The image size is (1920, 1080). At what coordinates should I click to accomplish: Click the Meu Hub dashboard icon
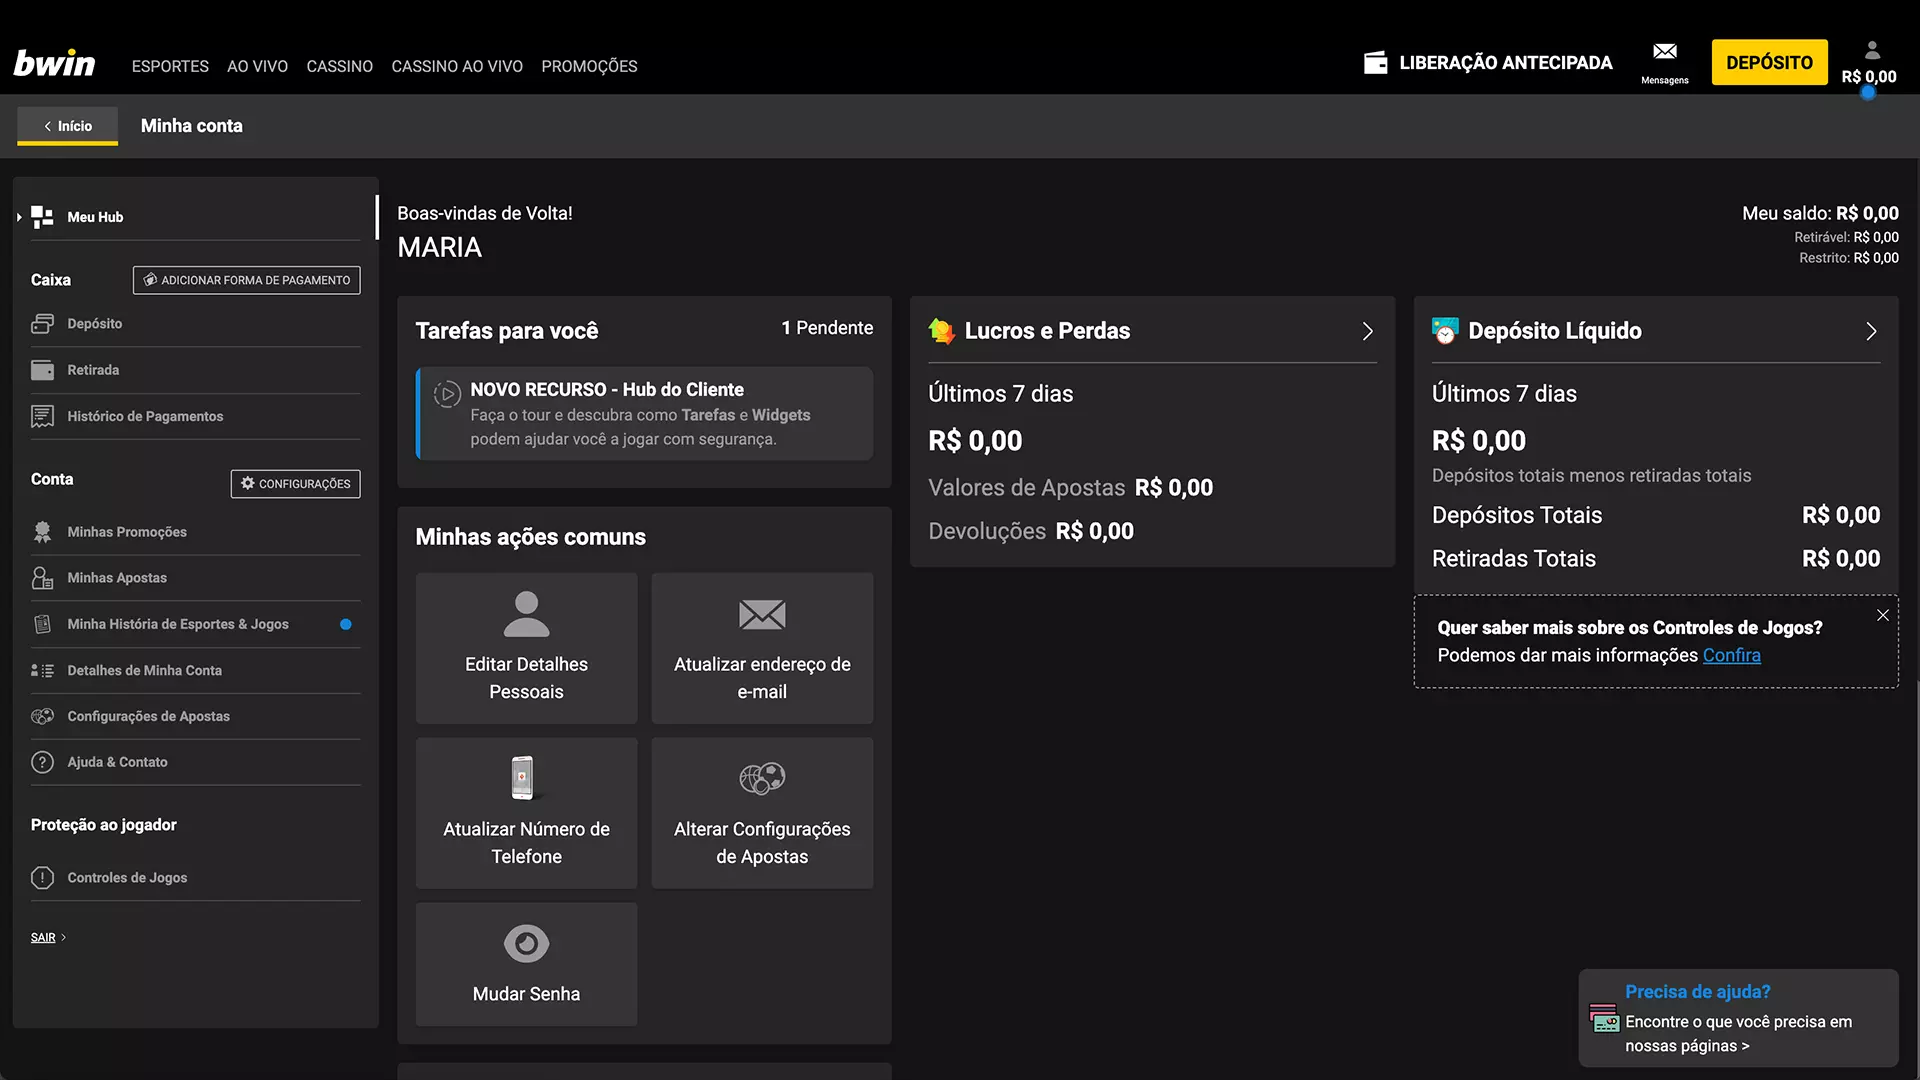pyautogui.click(x=42, y=217)
